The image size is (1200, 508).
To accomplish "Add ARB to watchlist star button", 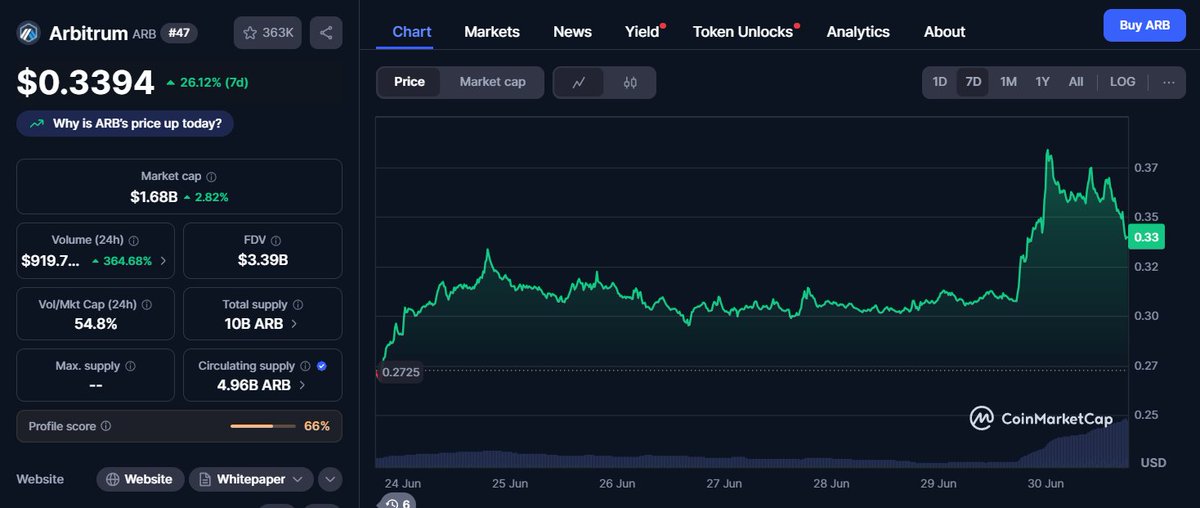I will pos(268,33).
